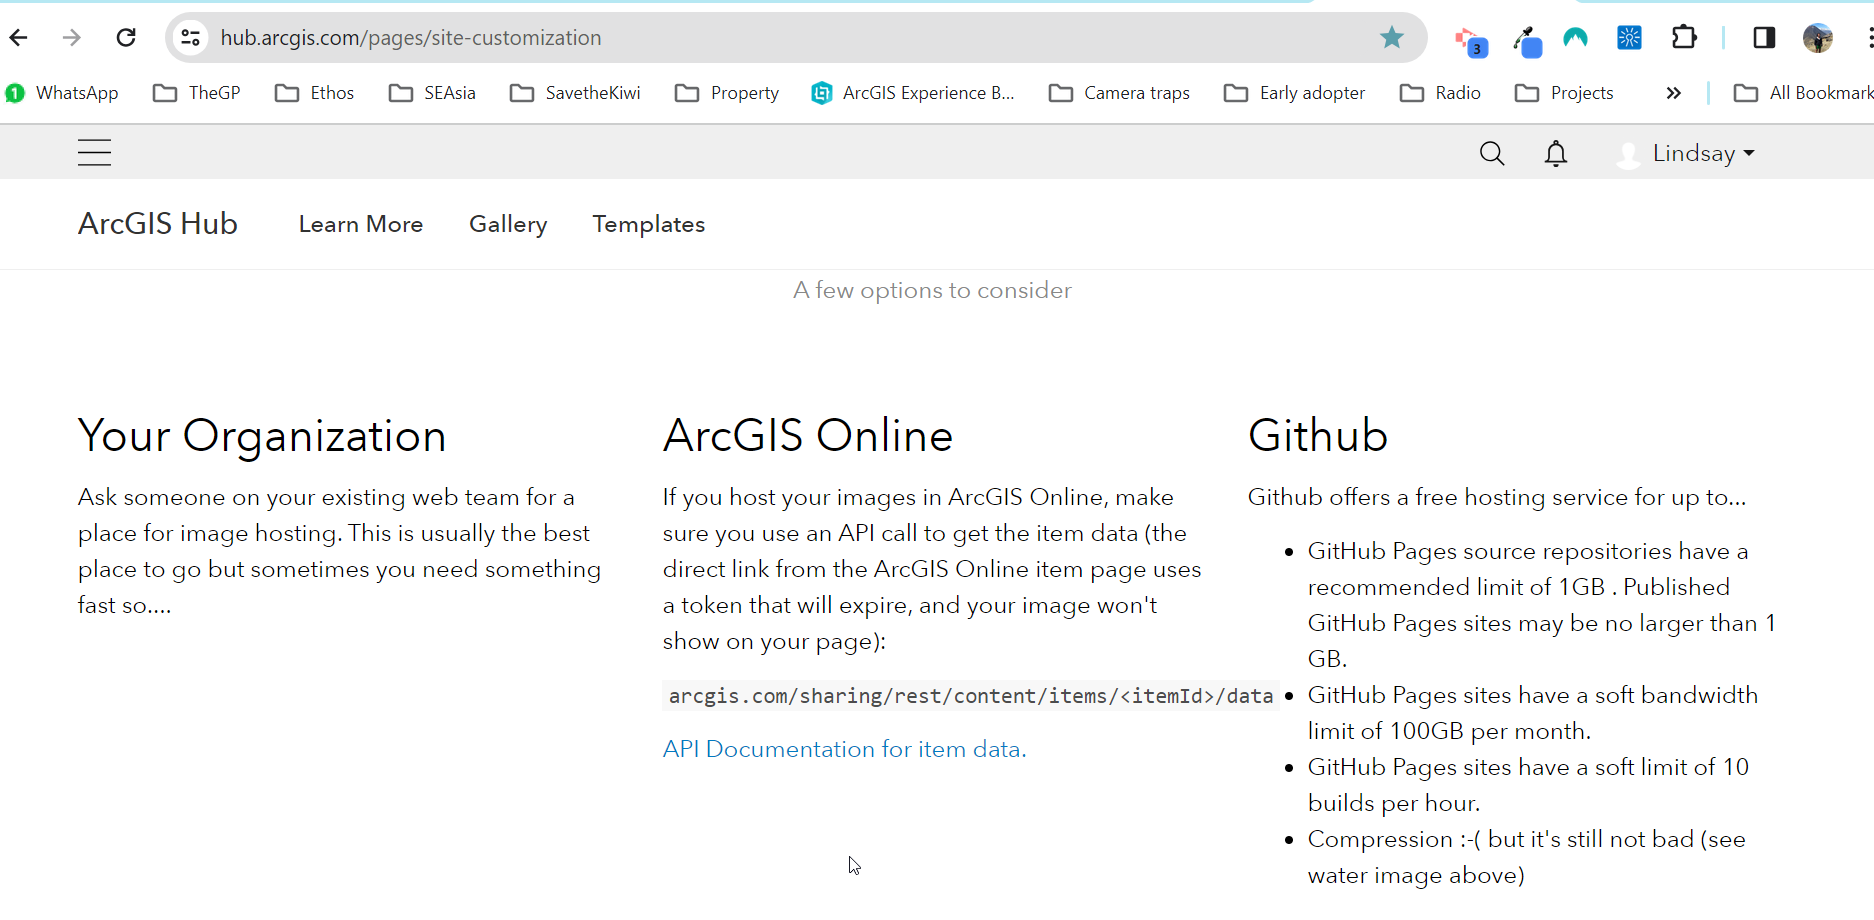Image resolution: width=1874 pixels, height=920 pixels.
Task: Toggle the browser side panel
Action: point(1764,38)
